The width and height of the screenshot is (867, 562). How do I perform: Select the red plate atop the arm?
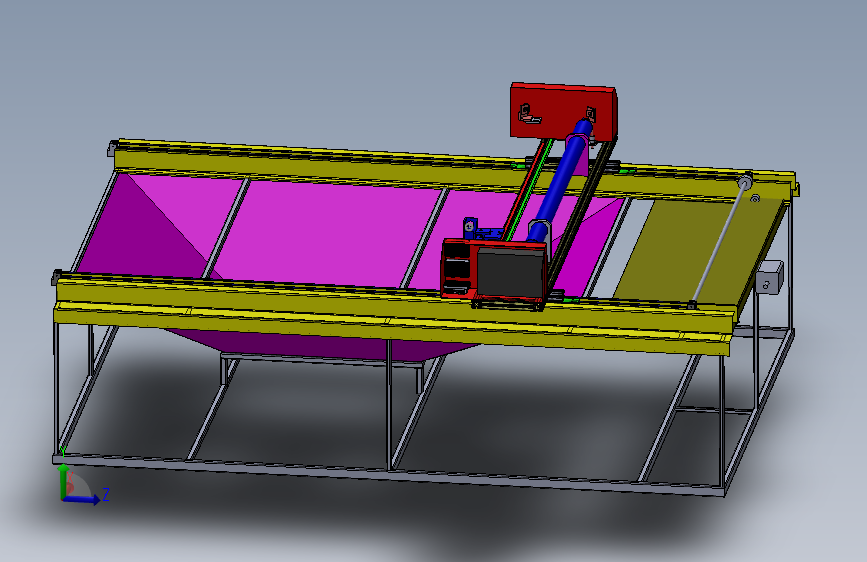pyautogui.click(x=563, y=111)
